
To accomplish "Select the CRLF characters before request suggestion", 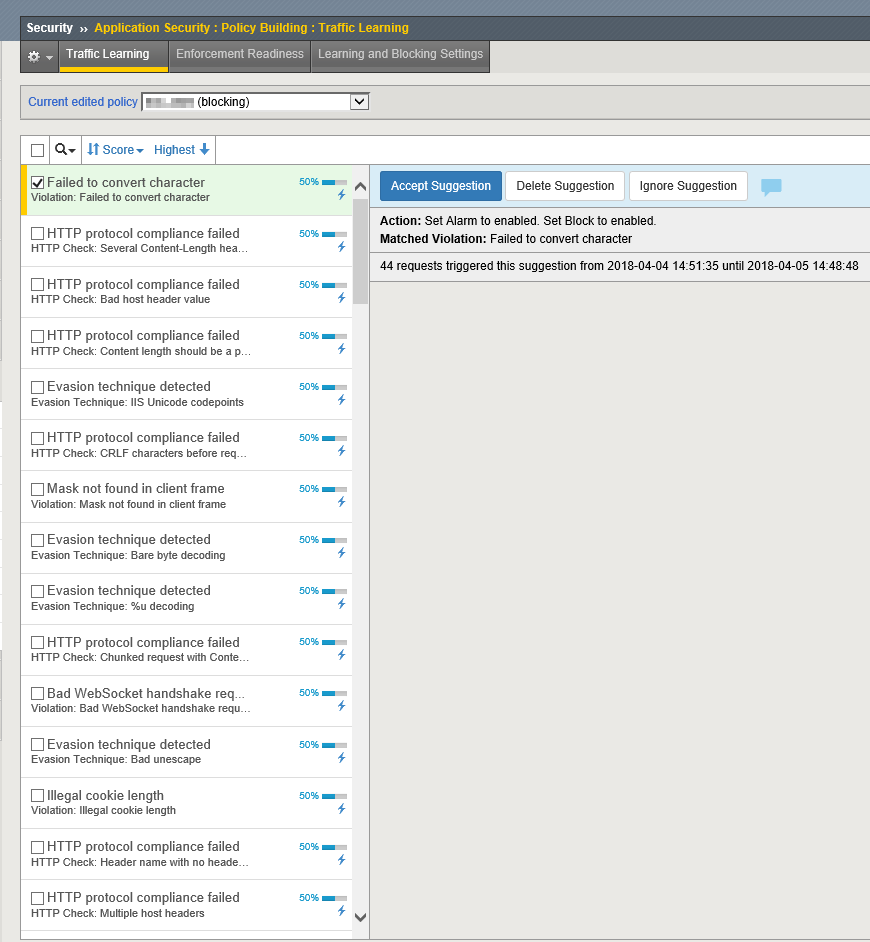I will 186,445.
